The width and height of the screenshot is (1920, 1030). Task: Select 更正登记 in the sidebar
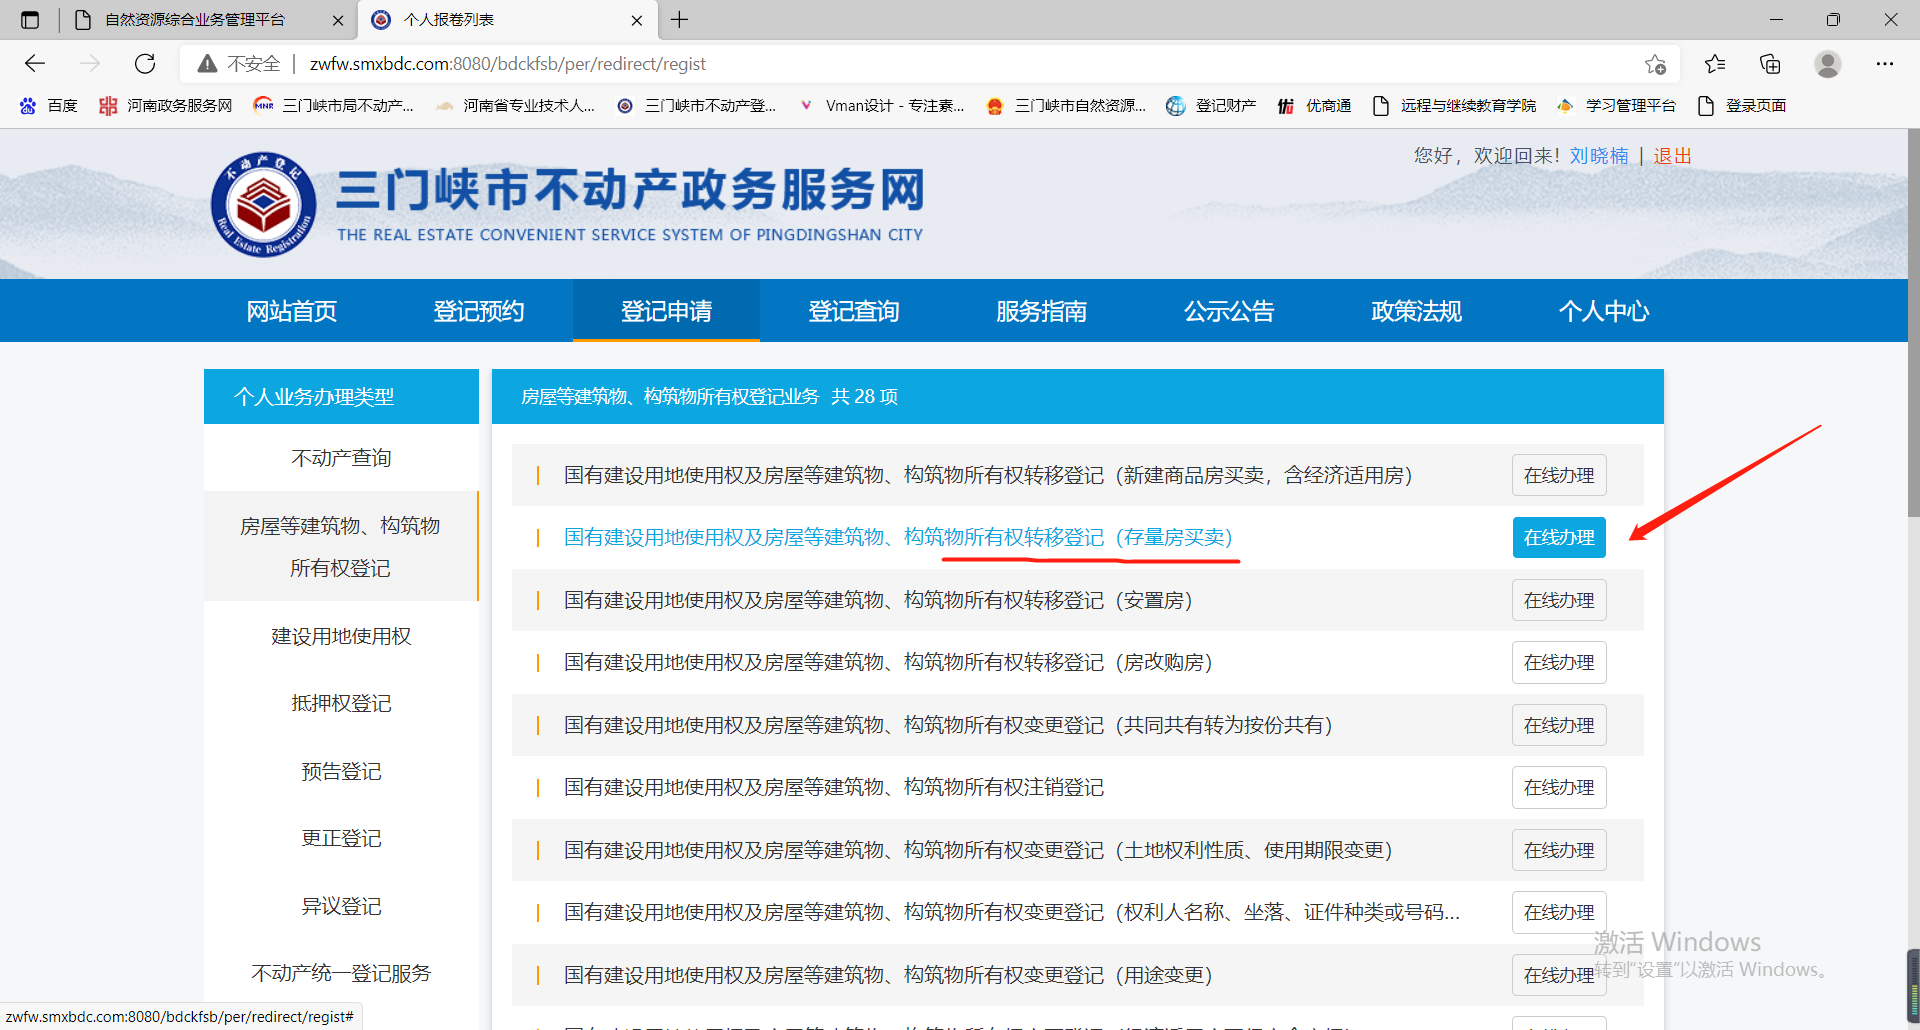click(341, 838)
